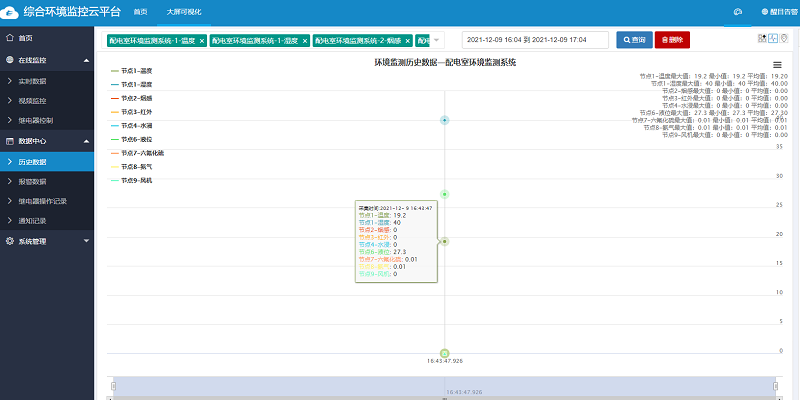Open the sensor multi-select dropdown arrow

click(x=437, y=40)
